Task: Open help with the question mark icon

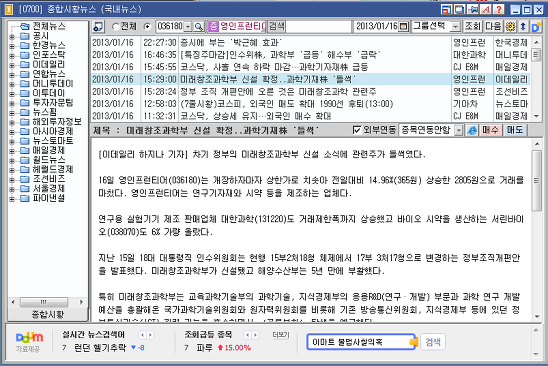Action: [x=499, y=9]
